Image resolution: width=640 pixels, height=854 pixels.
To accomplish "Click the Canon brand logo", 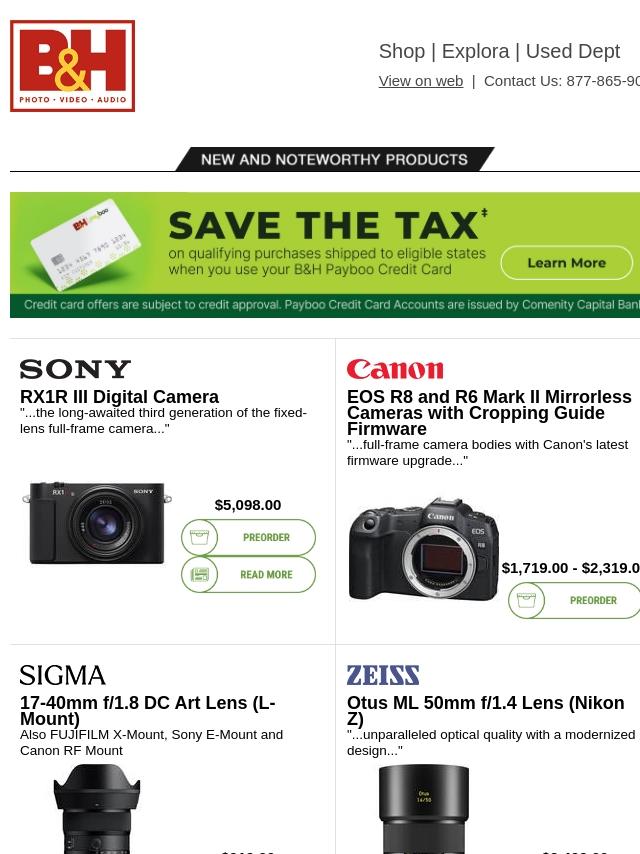I will click(x=395, y=369).
